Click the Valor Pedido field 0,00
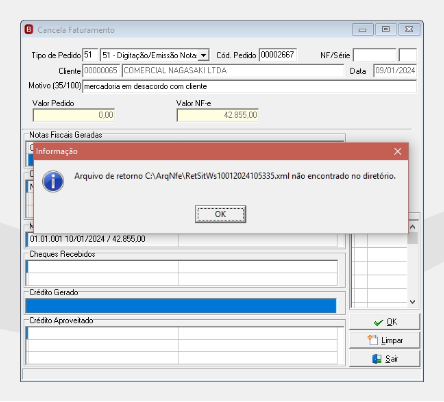 tap(74, 115)
